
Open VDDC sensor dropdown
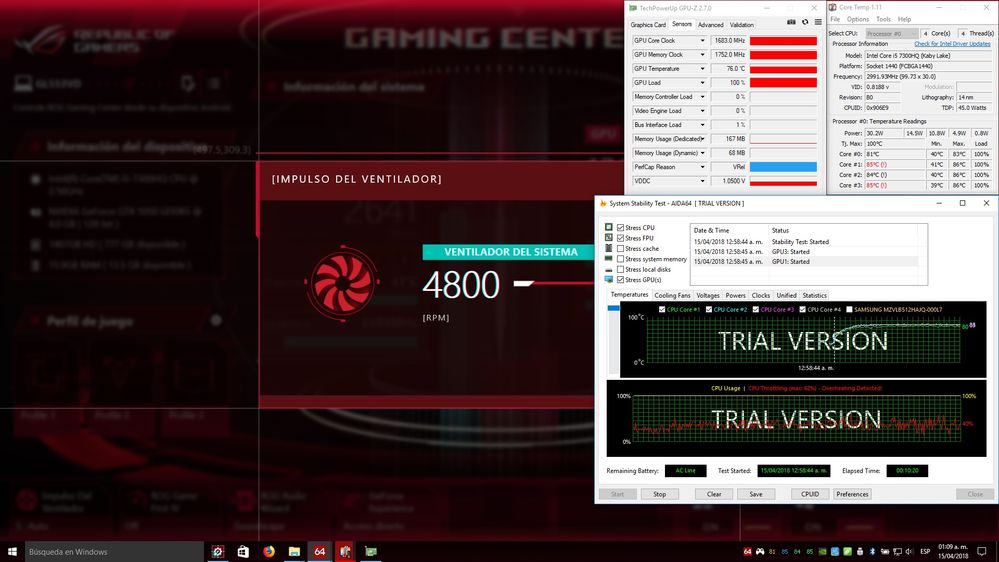click(703, 181)
